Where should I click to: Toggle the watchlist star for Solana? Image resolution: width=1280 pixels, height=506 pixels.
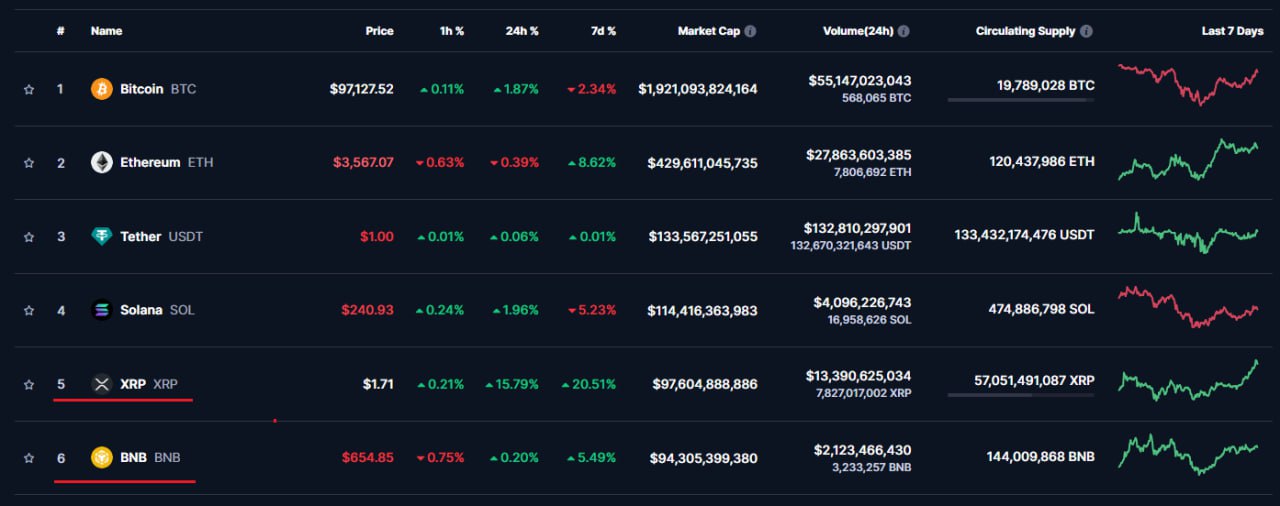click(x=29, y=310)
